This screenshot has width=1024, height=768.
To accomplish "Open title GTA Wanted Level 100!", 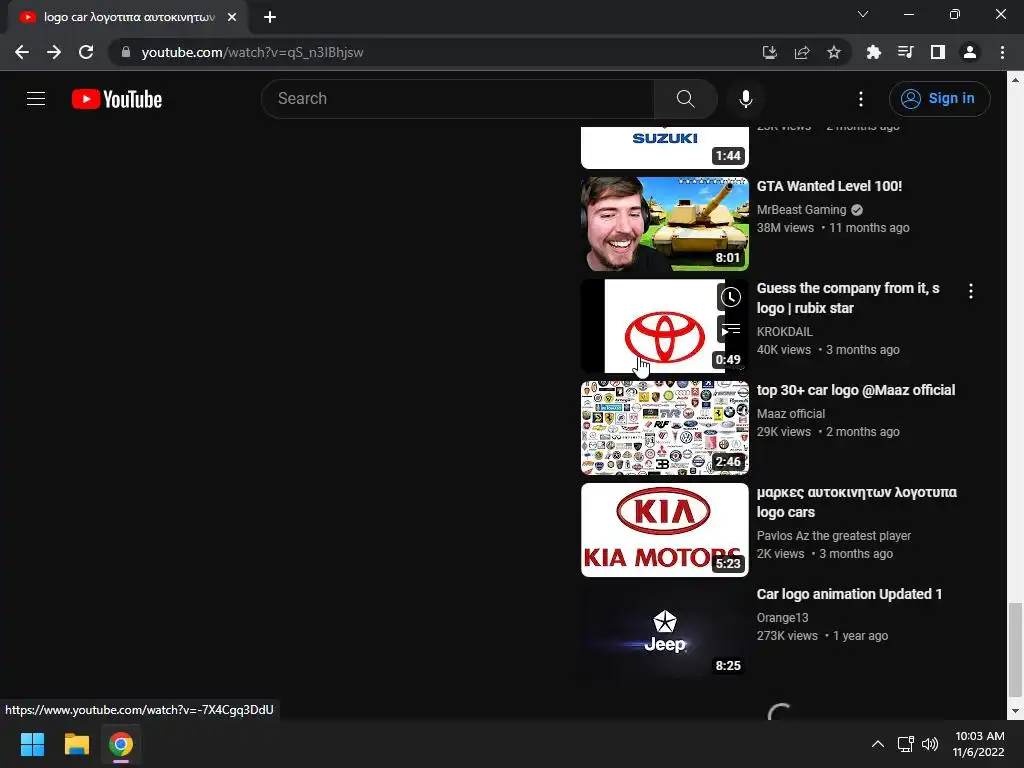I will click(829, 186).
